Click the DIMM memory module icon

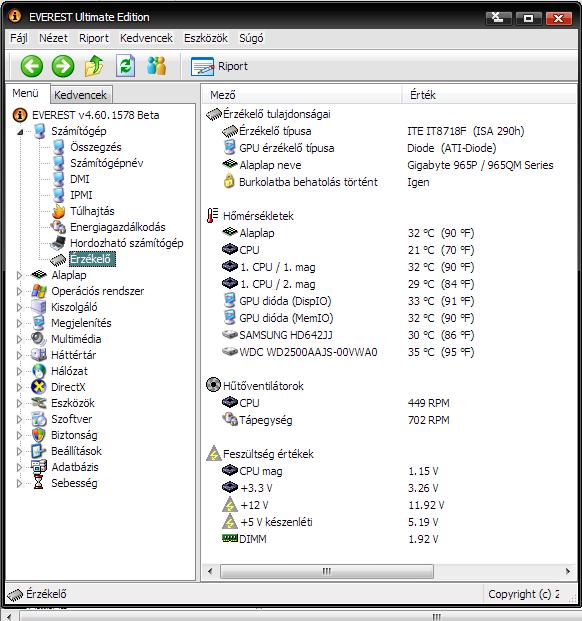click(x=230, y=539)
